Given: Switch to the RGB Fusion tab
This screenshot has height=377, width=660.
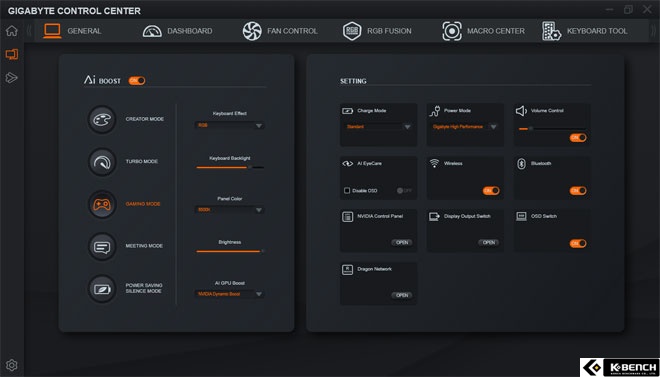Looking at the screenshot, I should pyautogui.click(x=377, y=31).
